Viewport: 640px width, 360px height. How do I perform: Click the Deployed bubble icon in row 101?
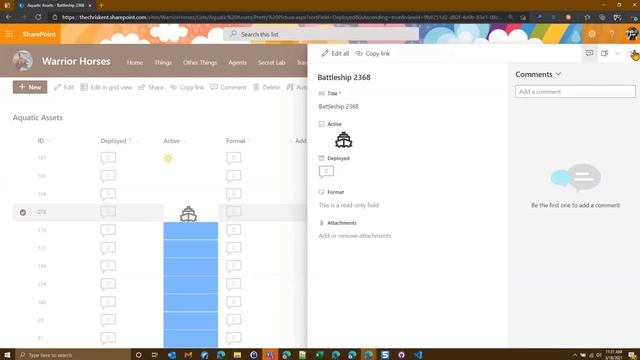coord(108,158)
